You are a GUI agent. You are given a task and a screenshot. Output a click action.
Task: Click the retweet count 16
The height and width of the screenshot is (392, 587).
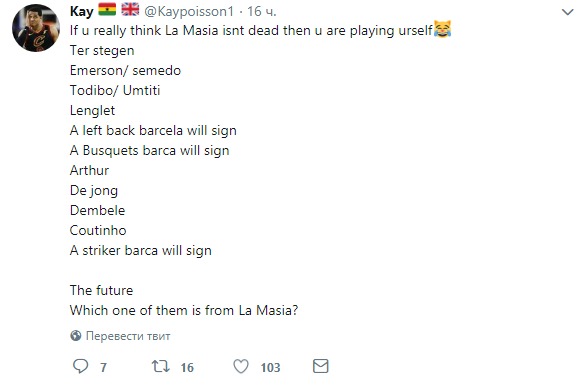tap(187, 367)
